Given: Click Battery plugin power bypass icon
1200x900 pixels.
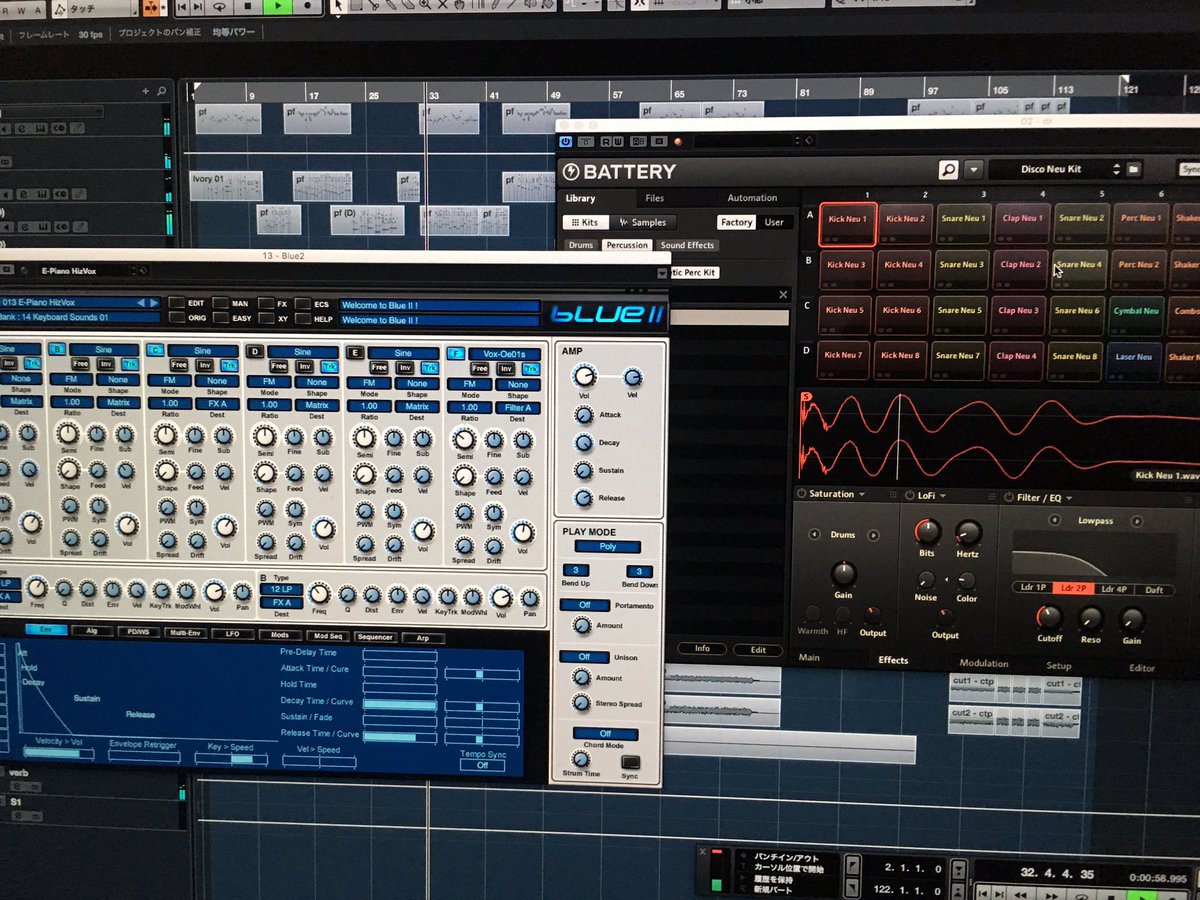Looking at the screenshot, I should 565,142.
